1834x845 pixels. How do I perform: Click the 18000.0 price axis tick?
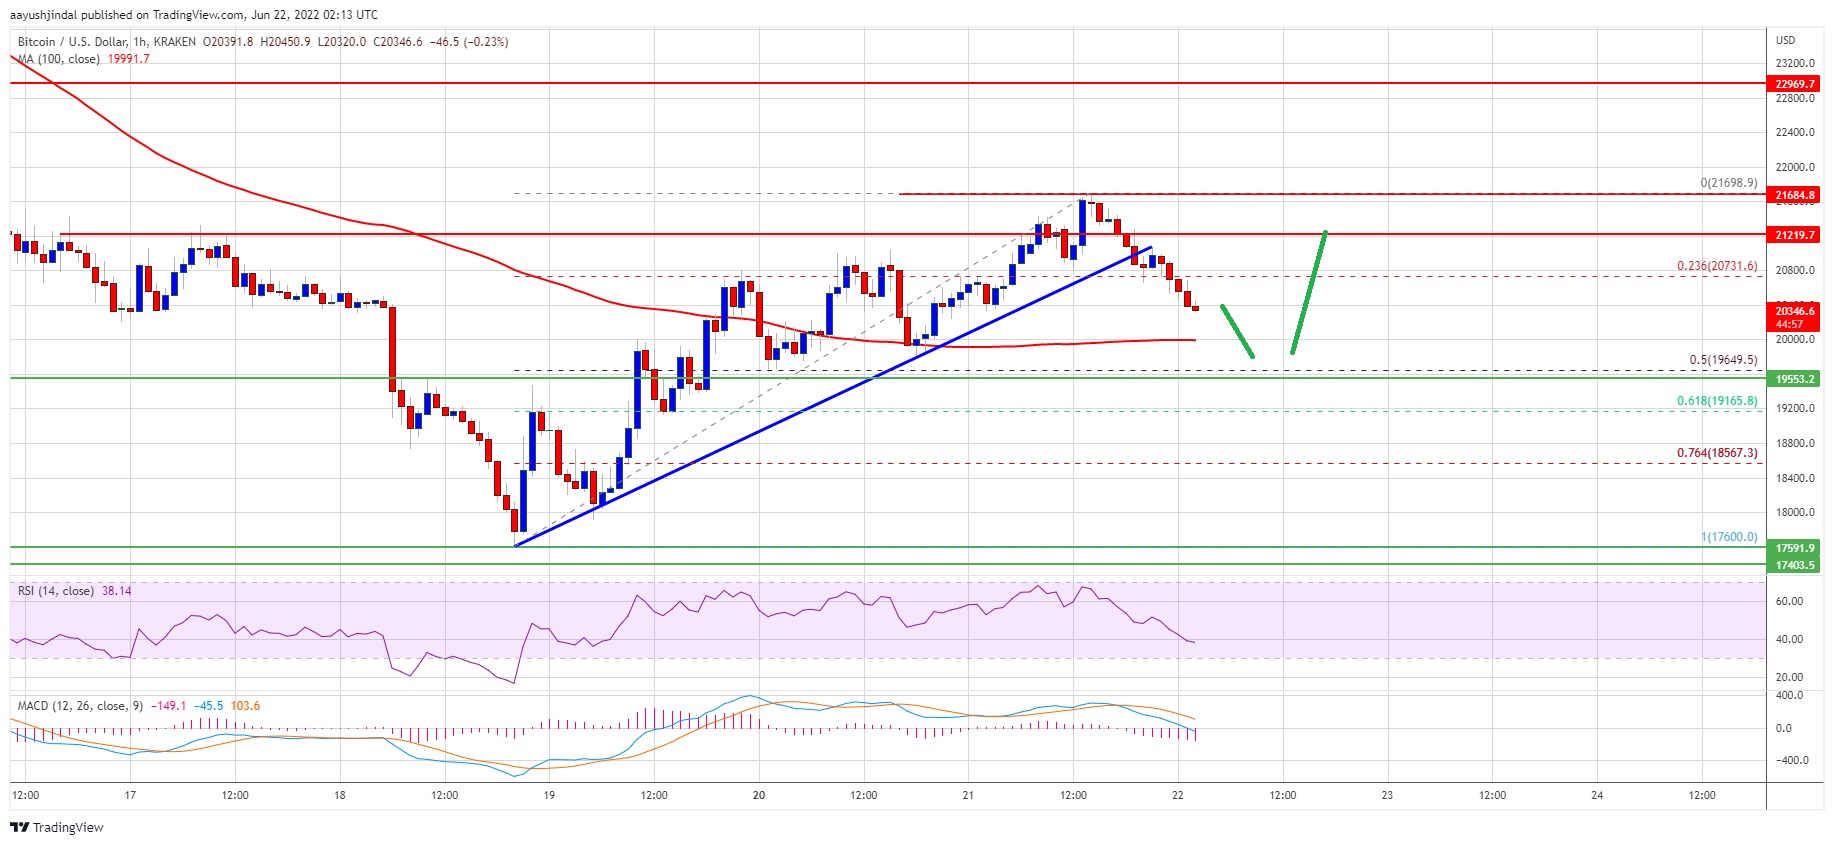point(1795,513)
